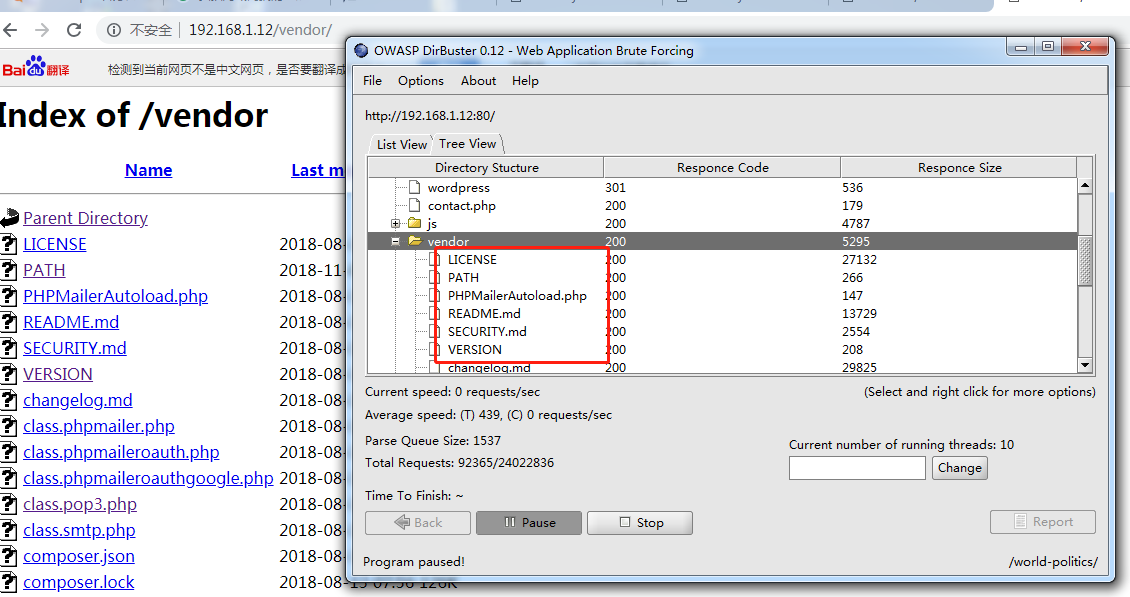Click the file icon beside LICENSE in browser
The height and width of the screenshot is (597, 1130).
tap(9, 244)
